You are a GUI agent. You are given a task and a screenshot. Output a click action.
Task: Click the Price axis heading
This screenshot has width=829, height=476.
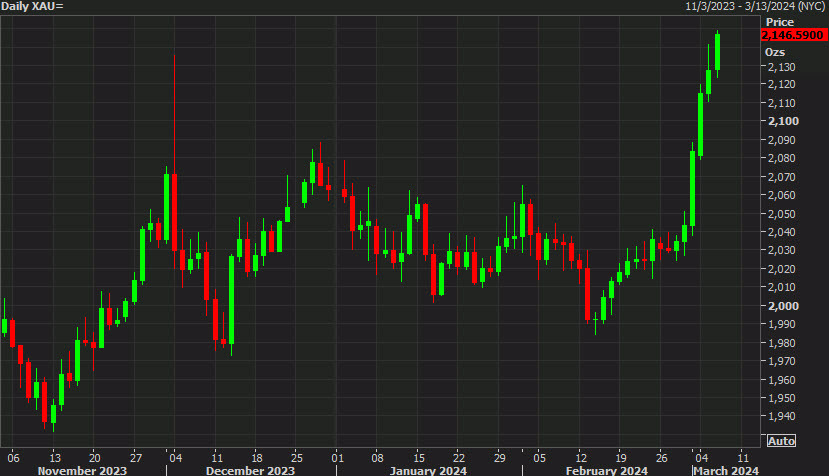(x=780, y=22)
